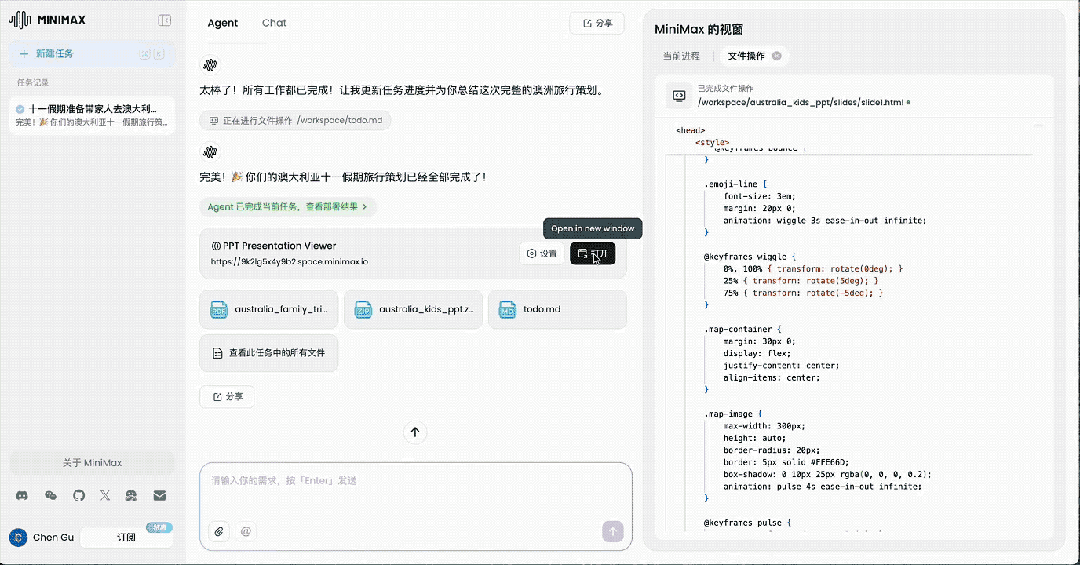Start a new task with 新建任务
Image resolution: width=1080 pixels, height=565 pixels.
click(91, 54)
